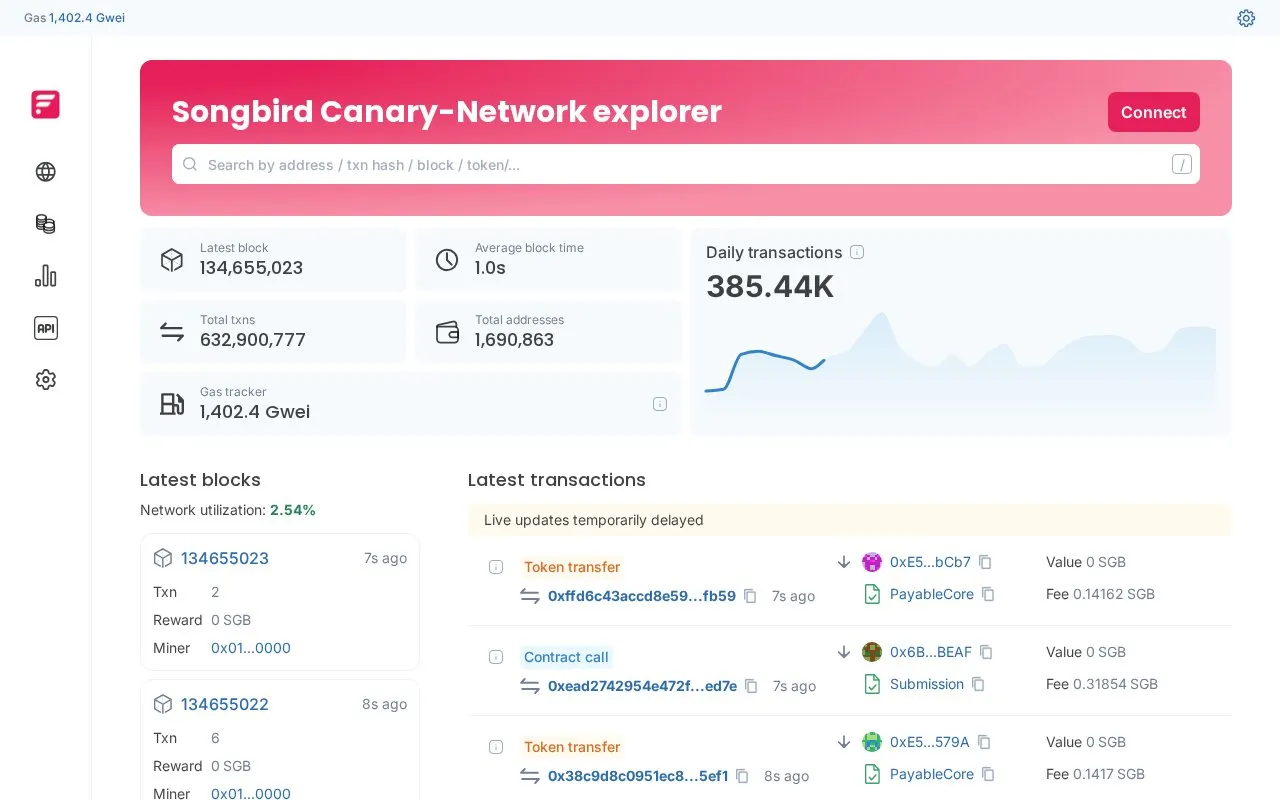The image size is (1280, 800).
Task: Click the Average block time card
Action: pyautogui.click(x=548, y=260)
